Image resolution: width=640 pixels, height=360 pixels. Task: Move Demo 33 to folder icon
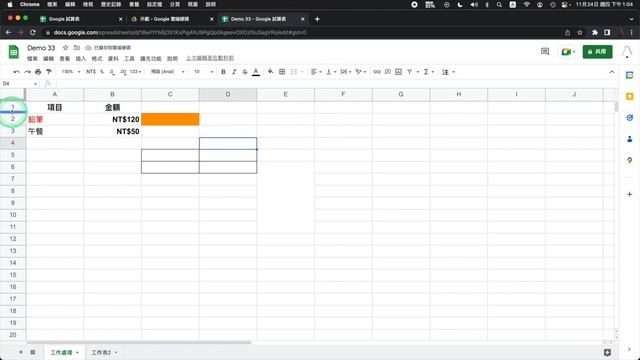coord(77,48)
